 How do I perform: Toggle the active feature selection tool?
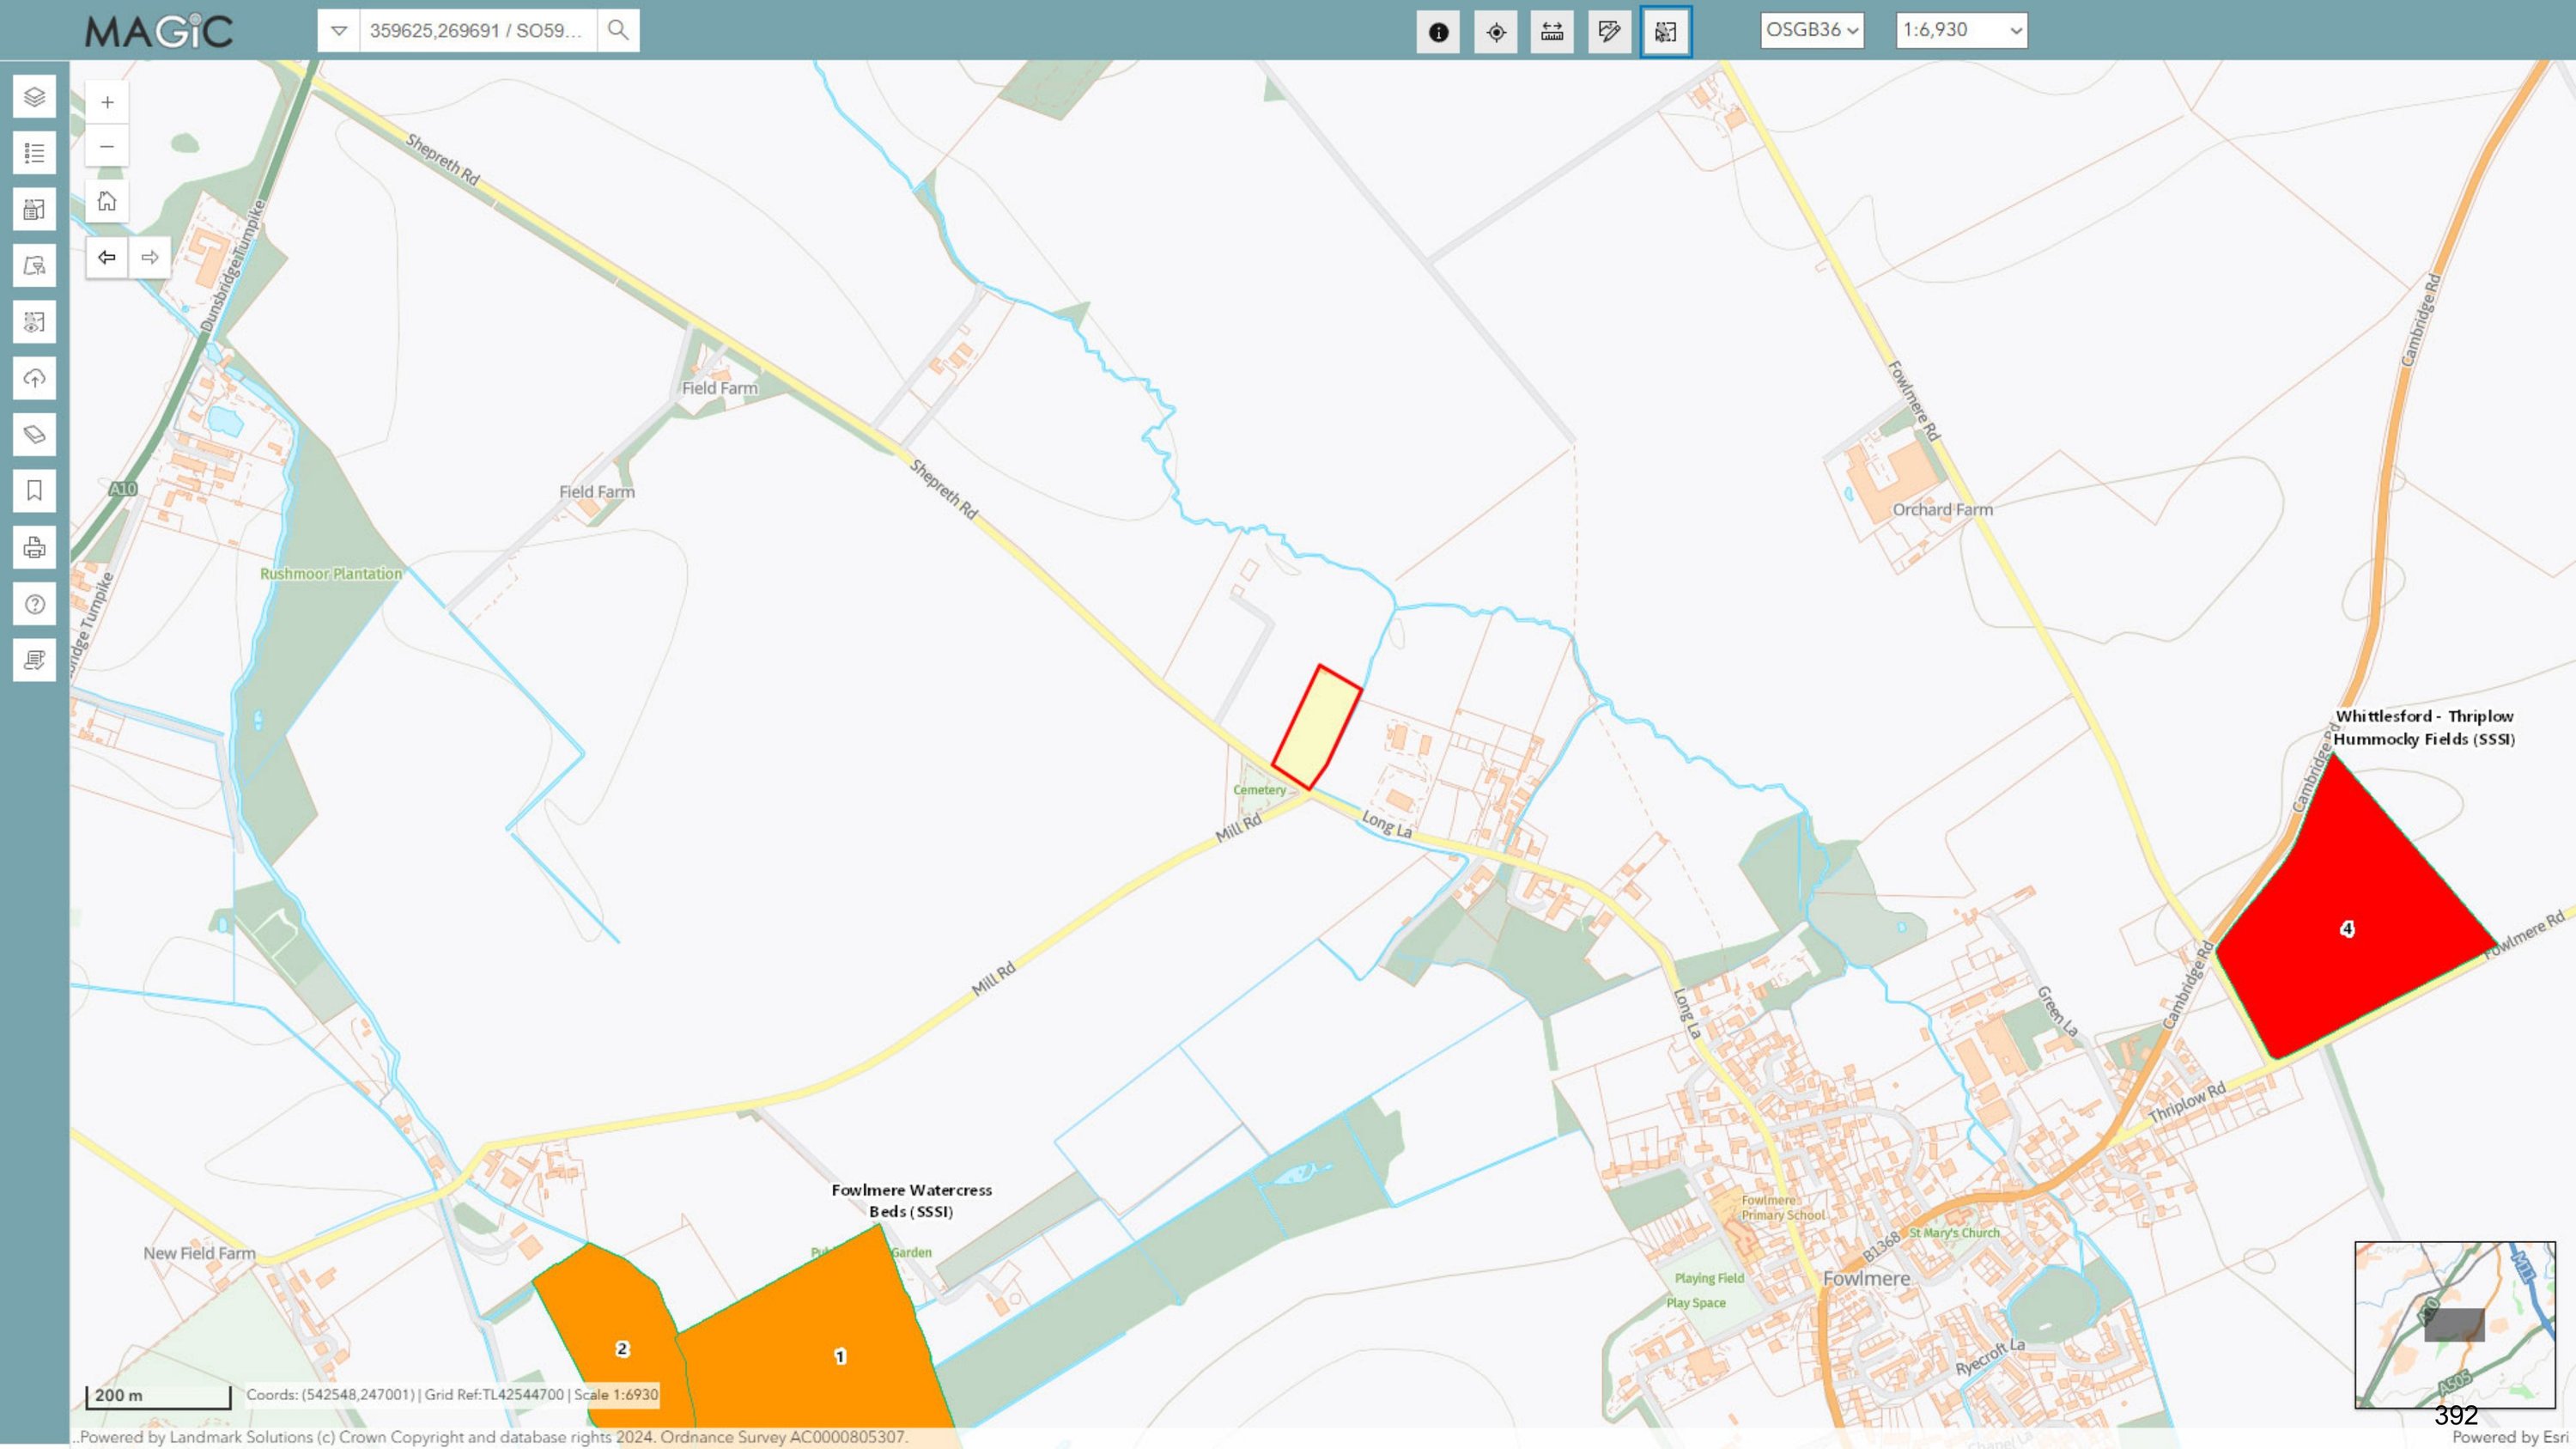[1666, 32]
